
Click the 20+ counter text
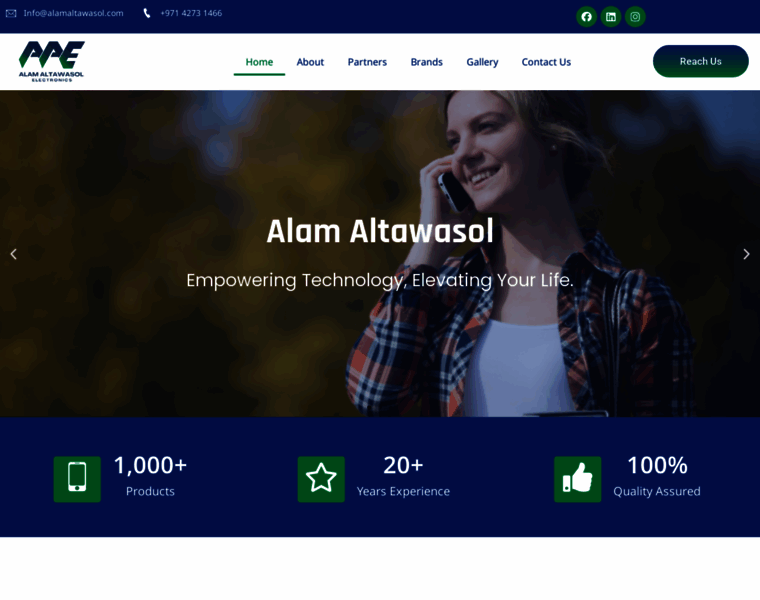[x=403, y=465]
